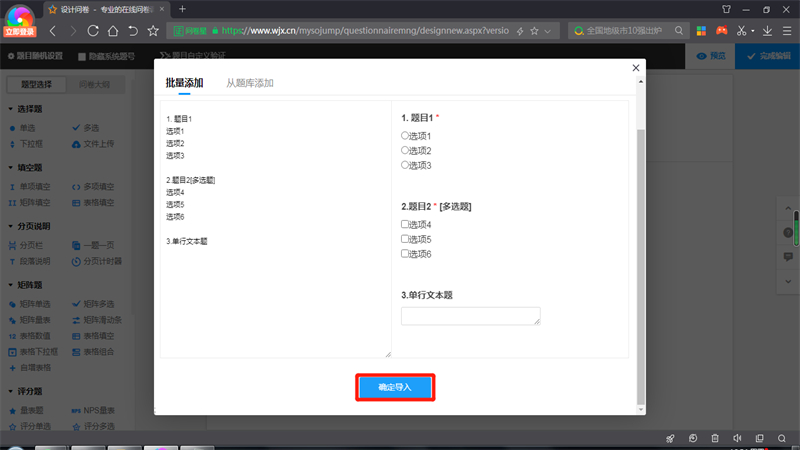Click the undo close-tab arrow icon
800x450 pixels.
[x=133, y=31]
